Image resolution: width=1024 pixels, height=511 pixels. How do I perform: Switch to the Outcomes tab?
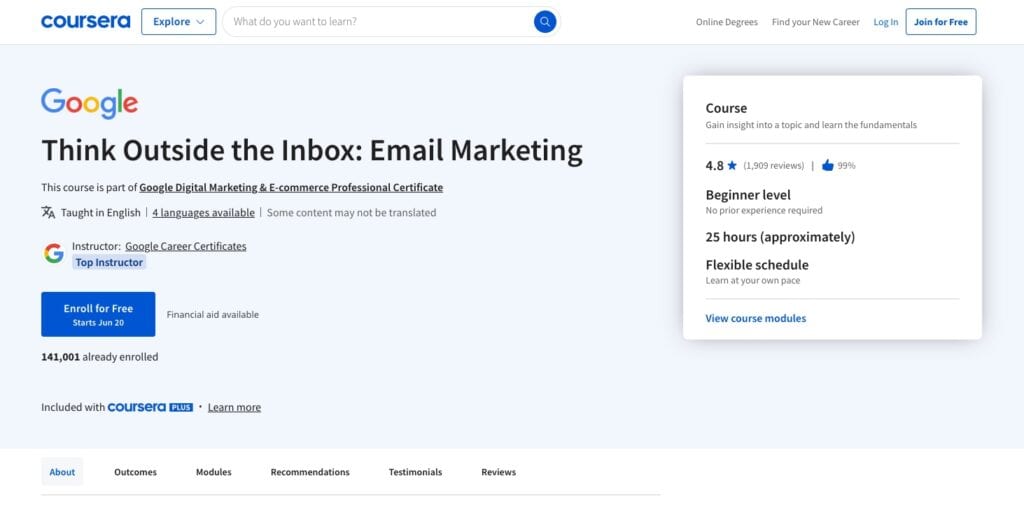tap(135, 472)
